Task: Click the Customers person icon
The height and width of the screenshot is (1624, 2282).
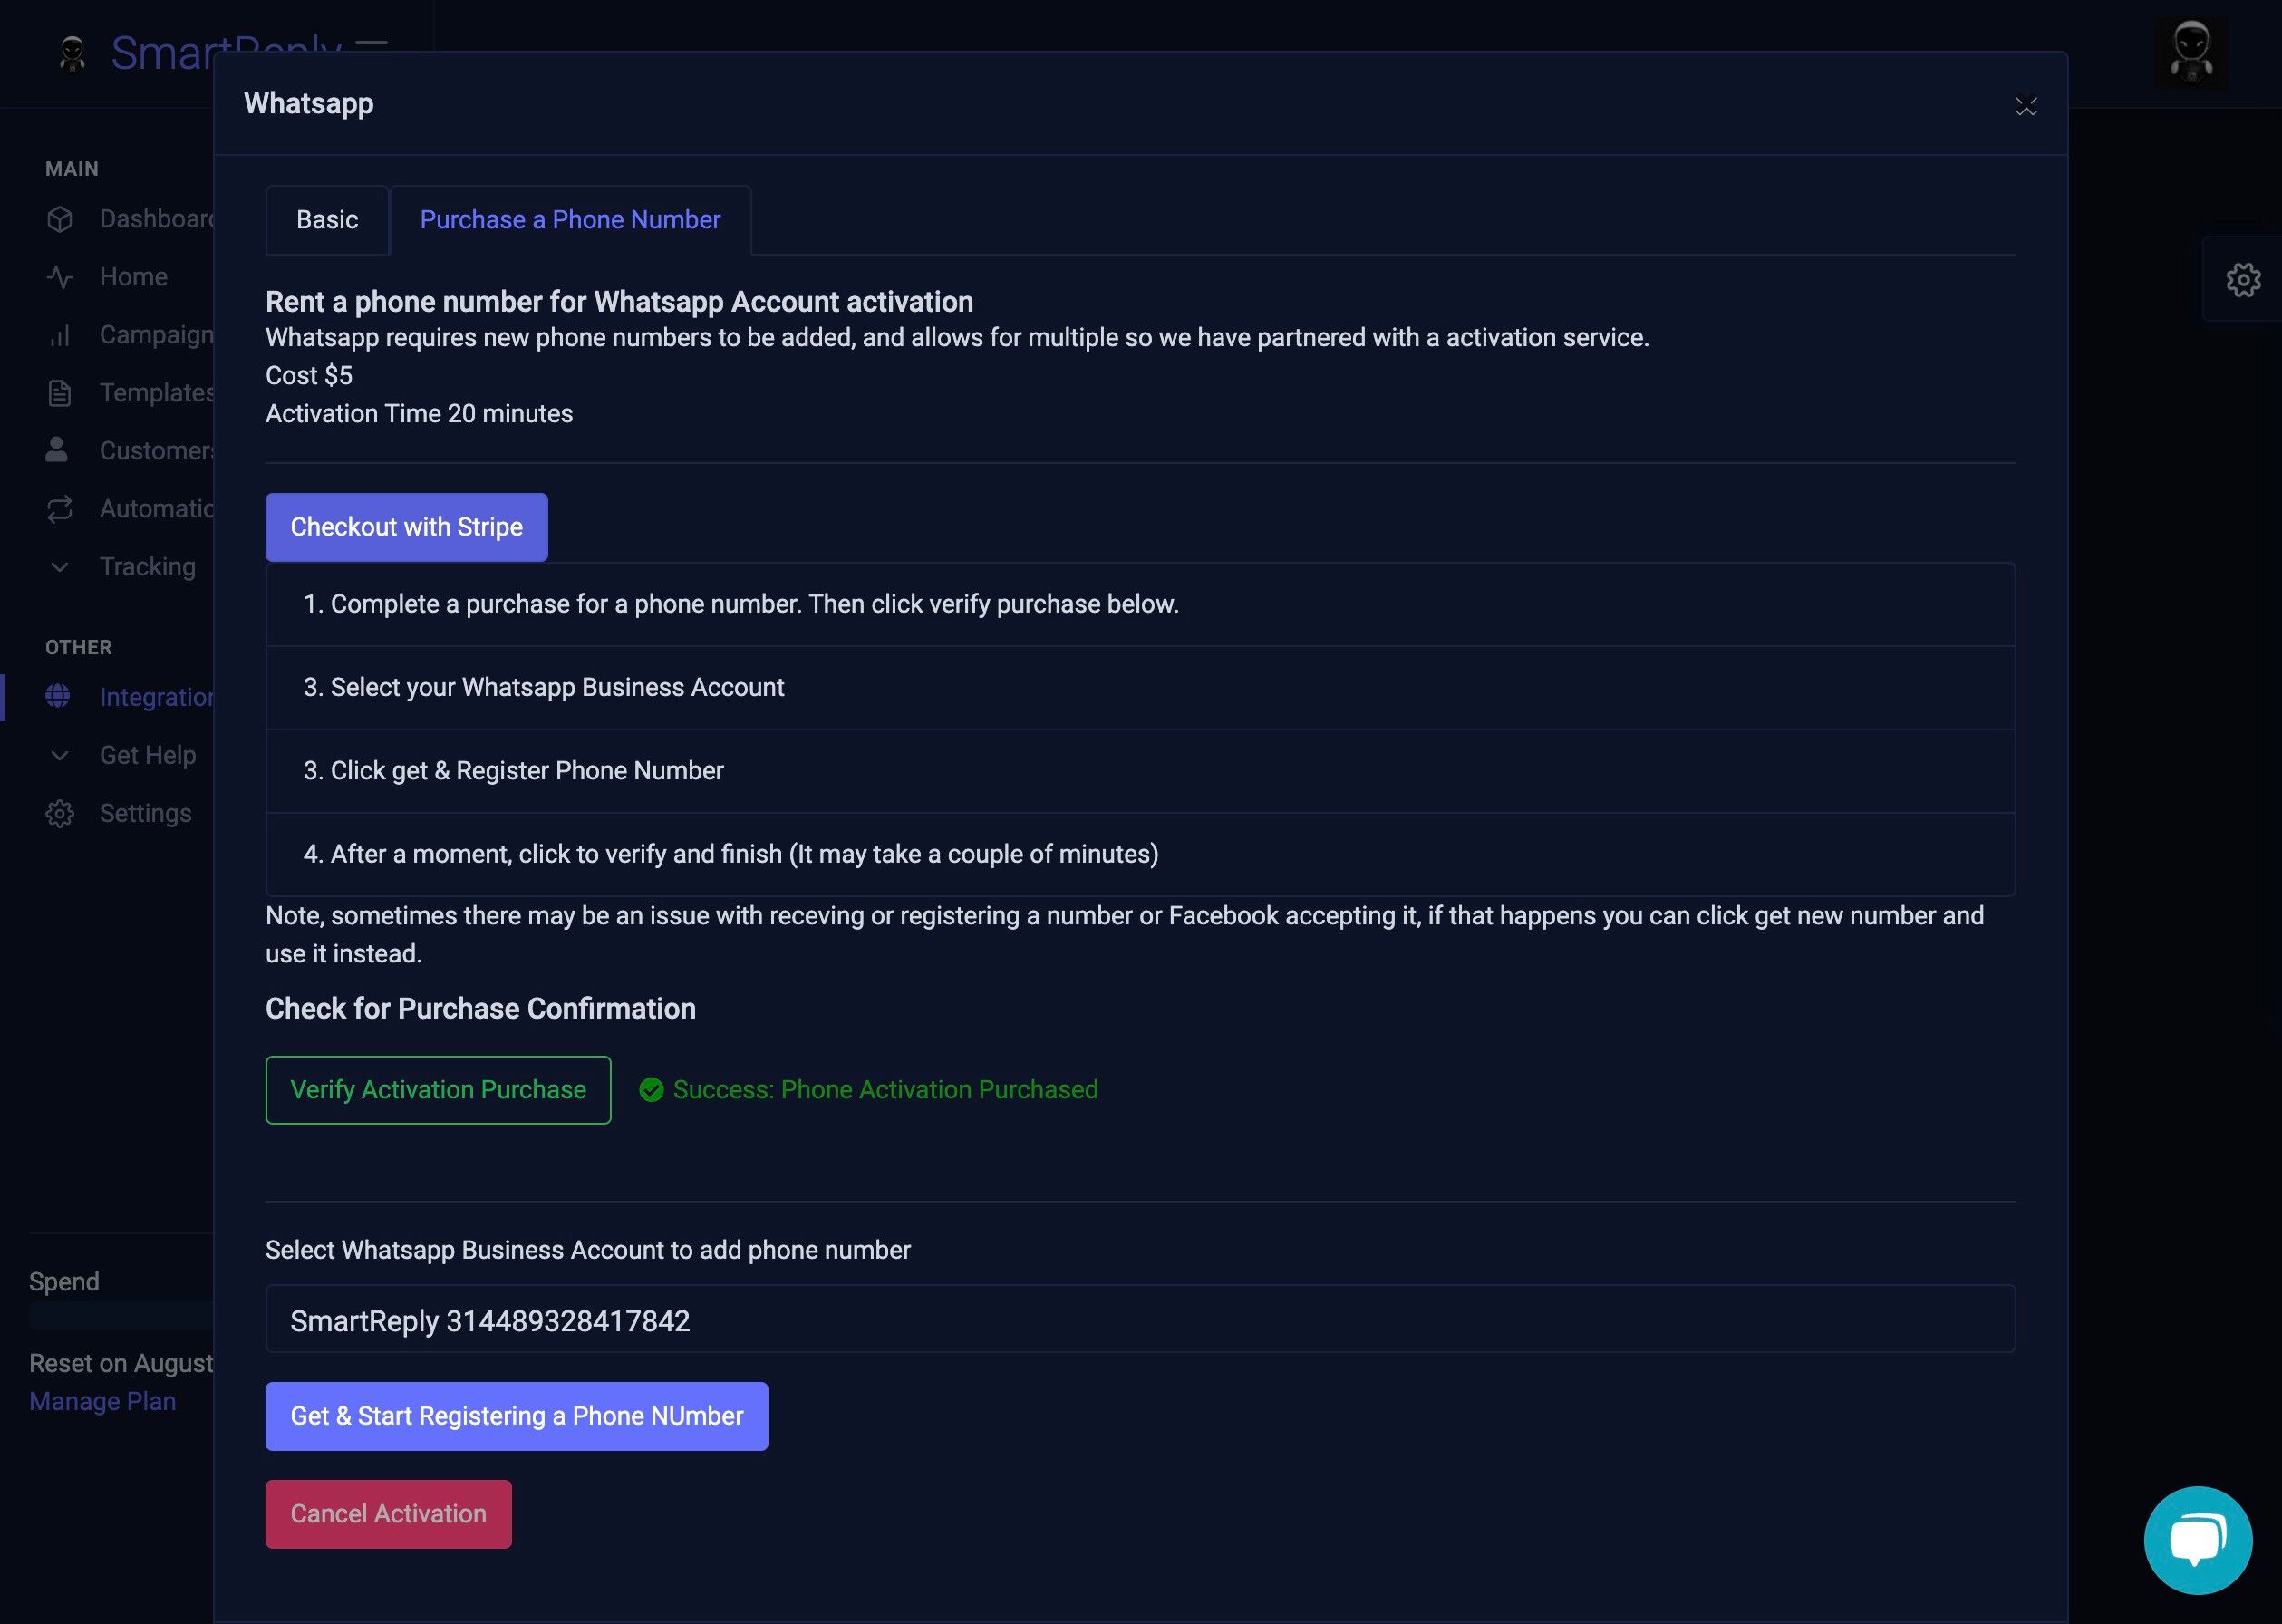Action: (x=57, y=450)
